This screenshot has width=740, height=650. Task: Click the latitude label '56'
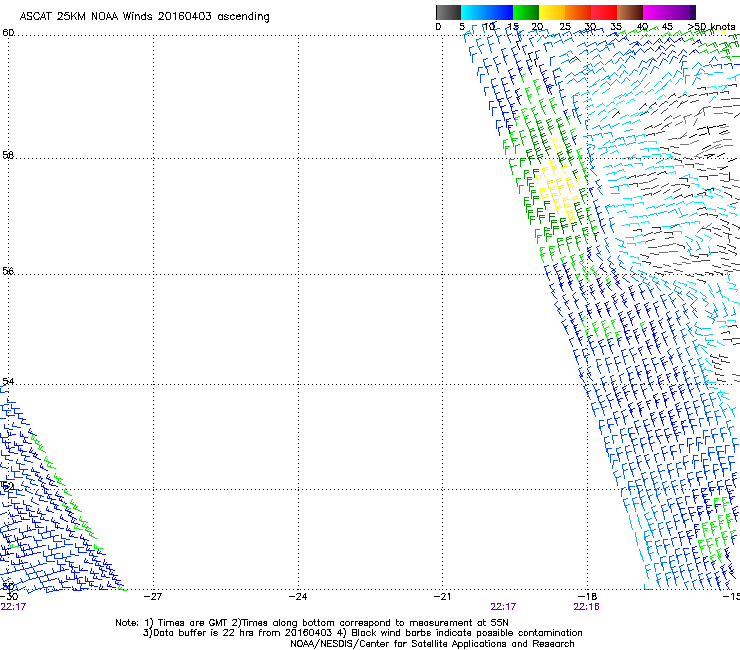click(8, 271)
